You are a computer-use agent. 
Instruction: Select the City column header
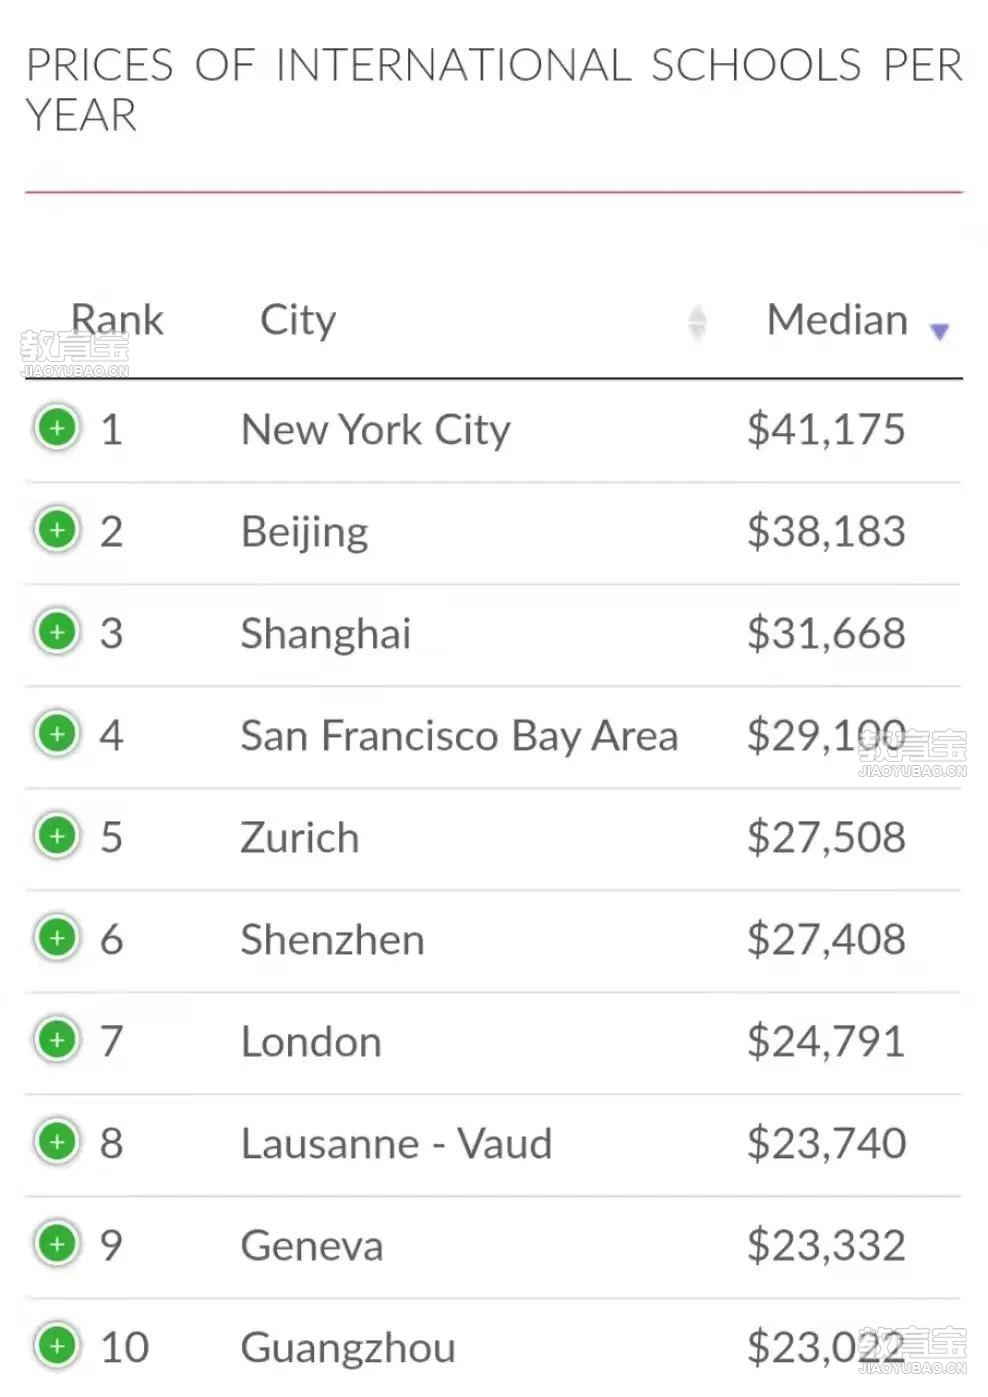tap(298, 322)
